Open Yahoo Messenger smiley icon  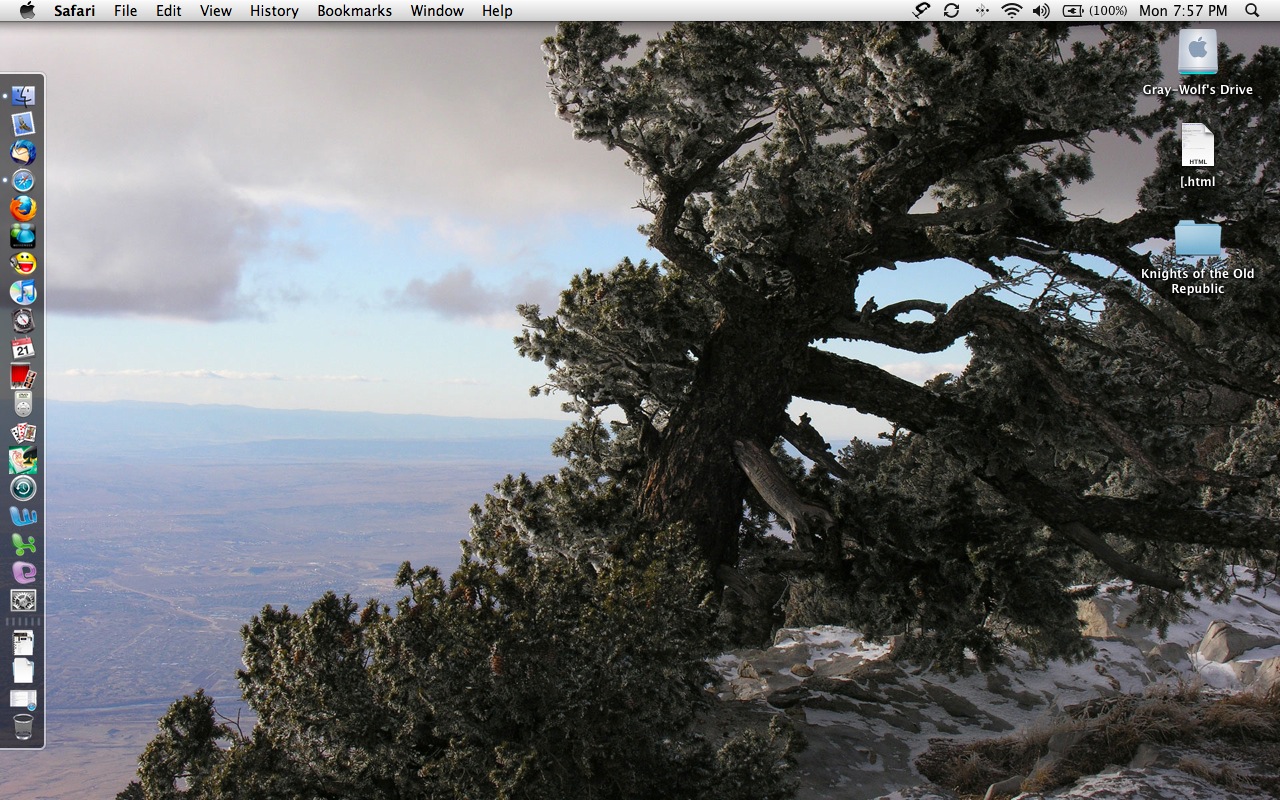(x=23, y=264)
